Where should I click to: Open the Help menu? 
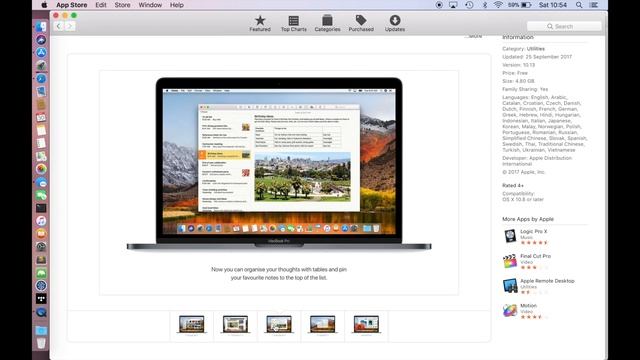(176, 5)
